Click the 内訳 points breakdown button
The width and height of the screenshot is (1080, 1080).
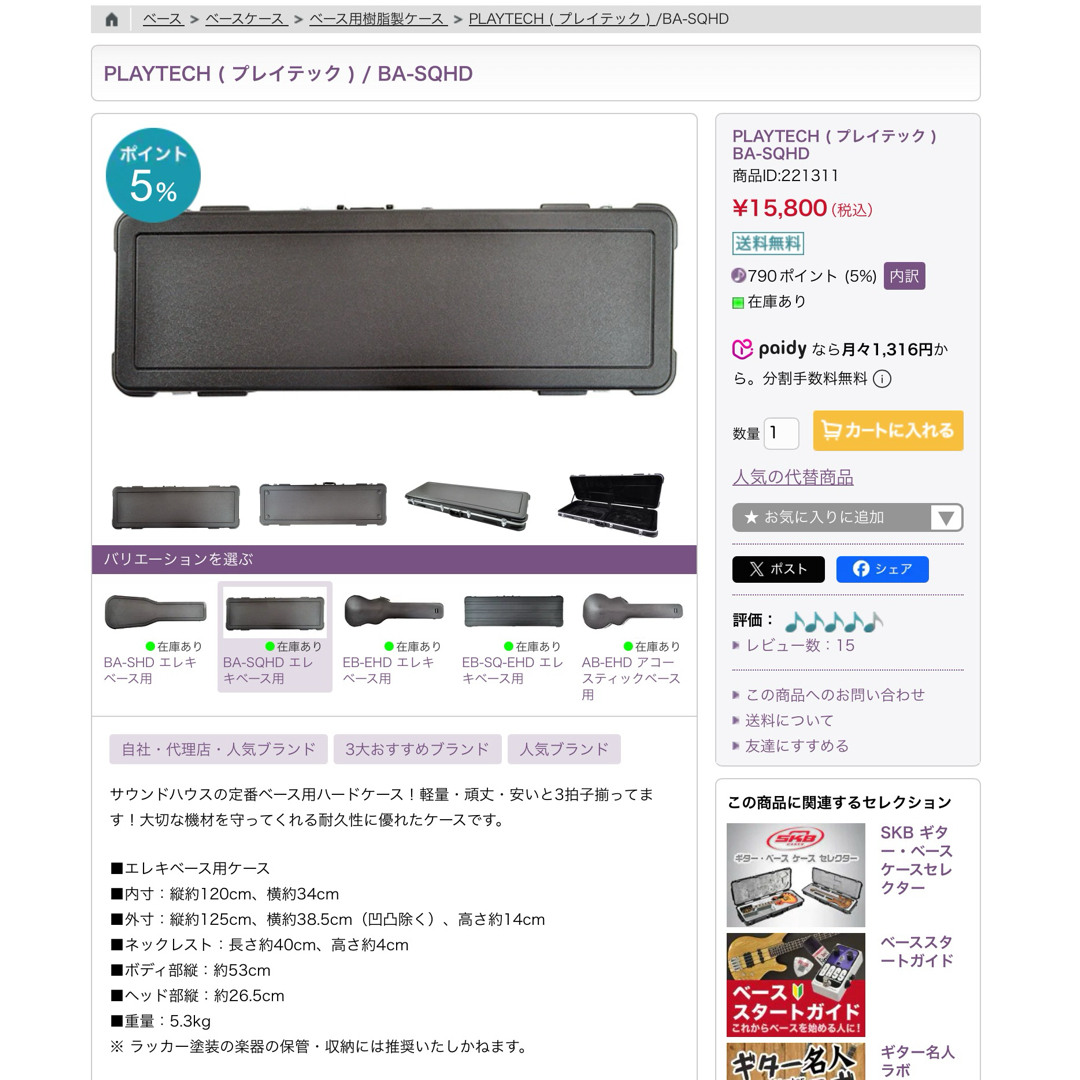[904, 276]
